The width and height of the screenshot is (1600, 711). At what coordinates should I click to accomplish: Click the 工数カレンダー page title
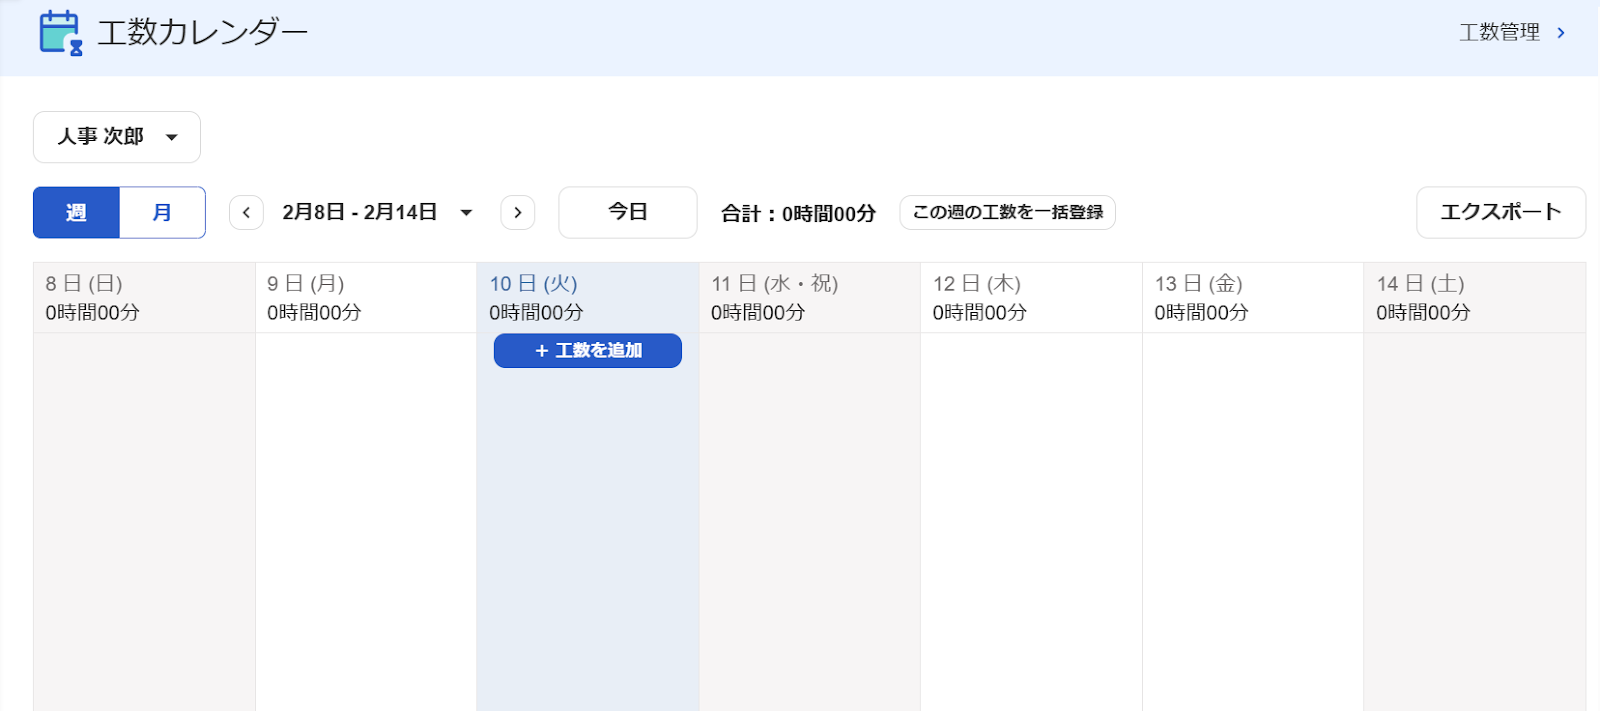pyautogui.click(x=202, y=33)
